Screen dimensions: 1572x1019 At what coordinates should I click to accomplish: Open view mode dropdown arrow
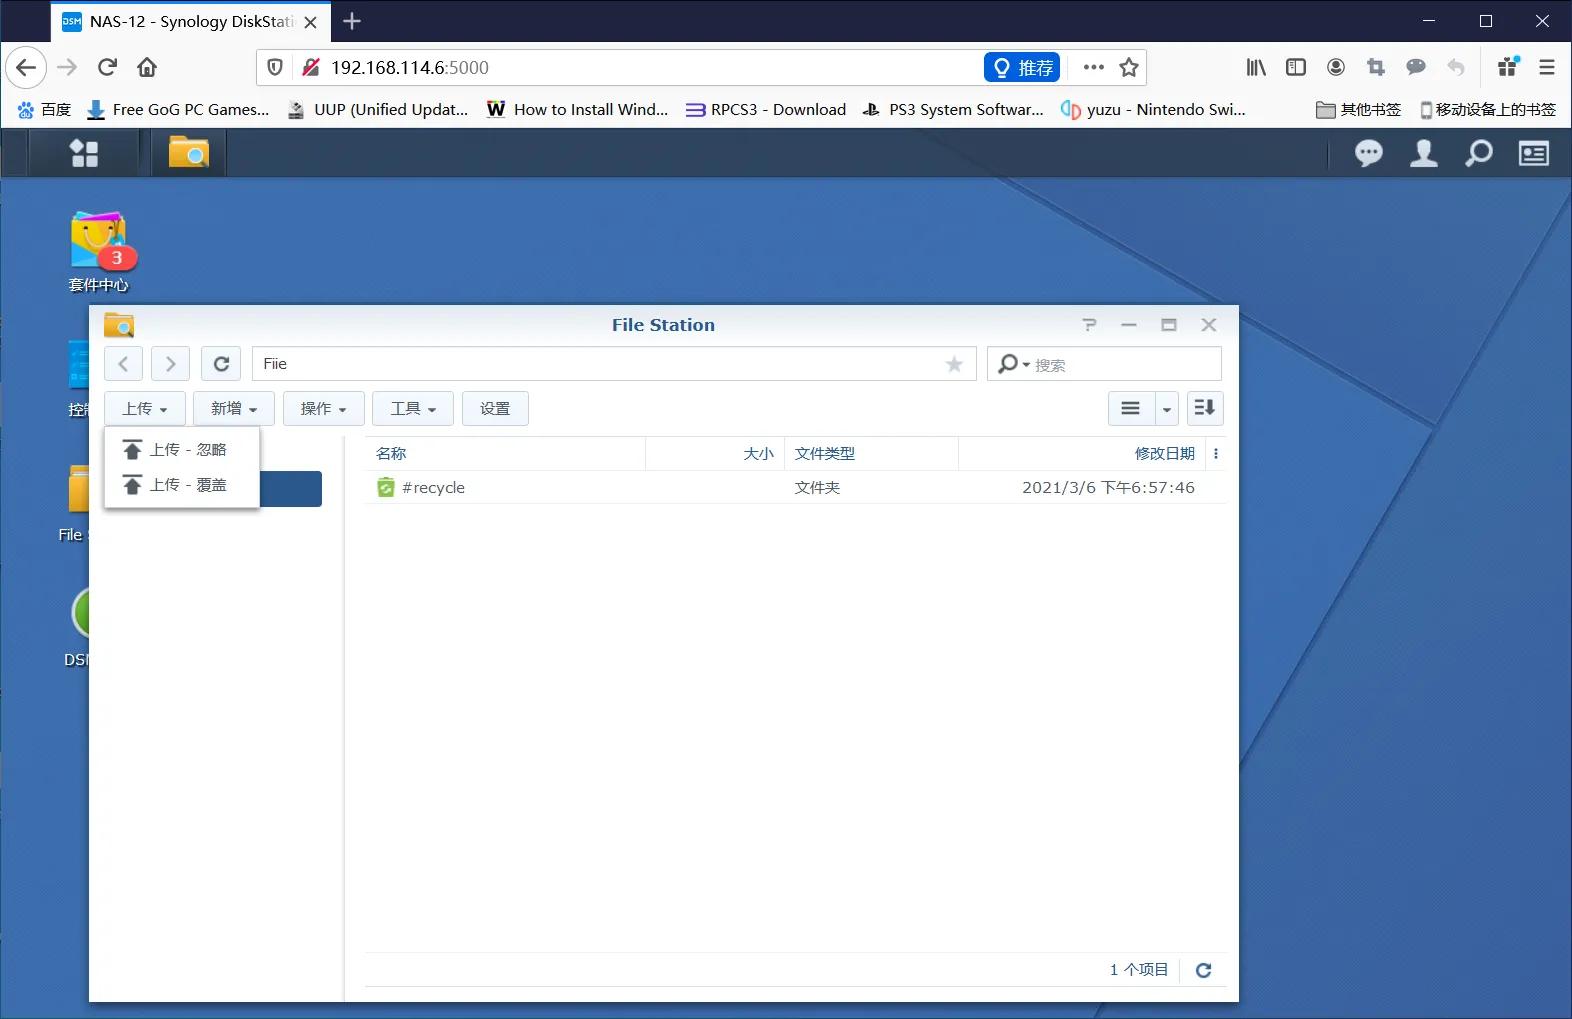[x=1166, y=408]
